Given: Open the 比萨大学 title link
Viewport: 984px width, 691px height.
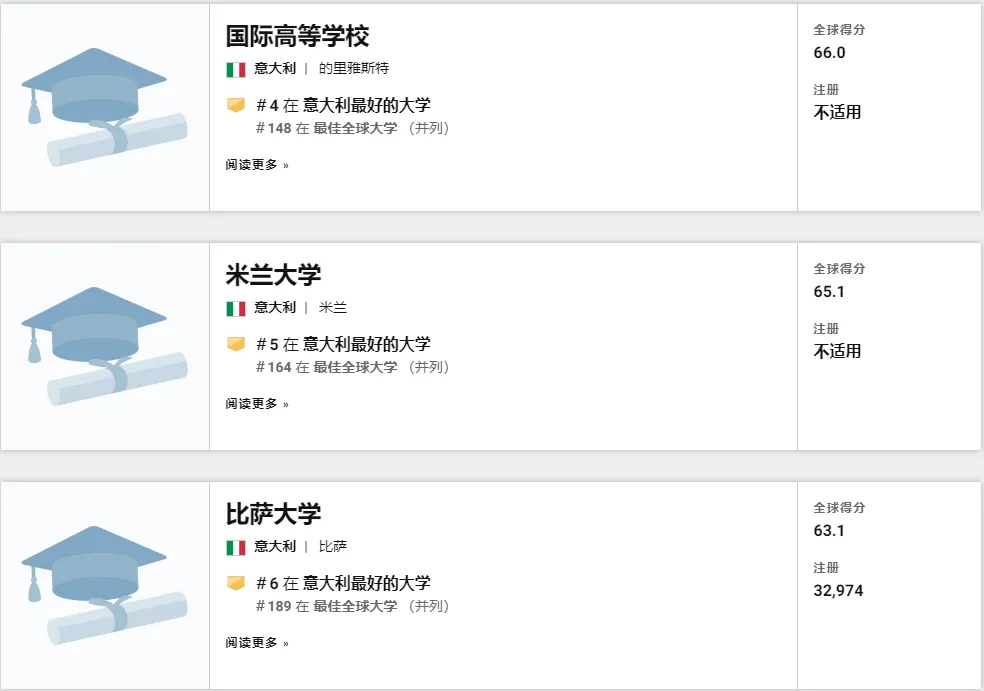Looking at the screenshot, I should [x=273, y=515].
